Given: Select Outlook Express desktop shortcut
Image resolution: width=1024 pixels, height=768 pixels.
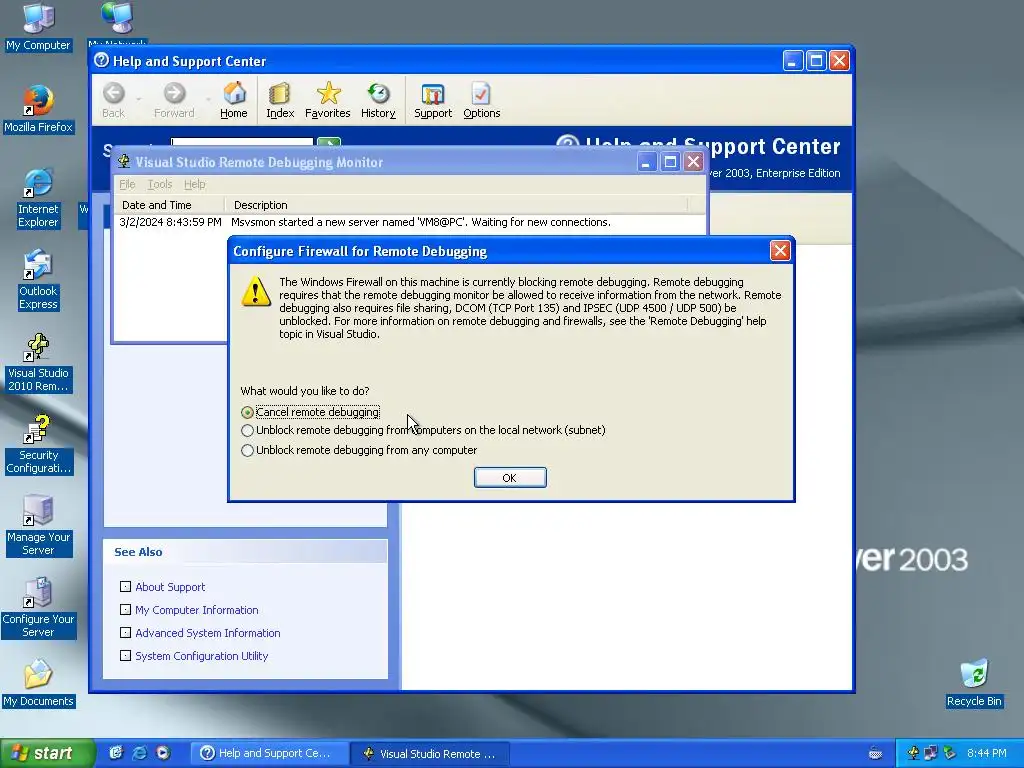Looking at the screenshot, I should coord(39,280).
